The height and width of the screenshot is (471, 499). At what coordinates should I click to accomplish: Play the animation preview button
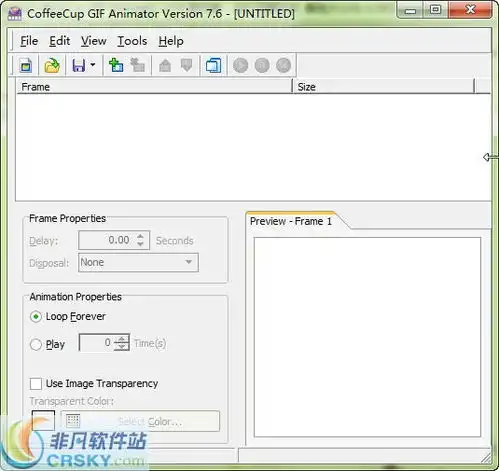click(x=240, y=65)
